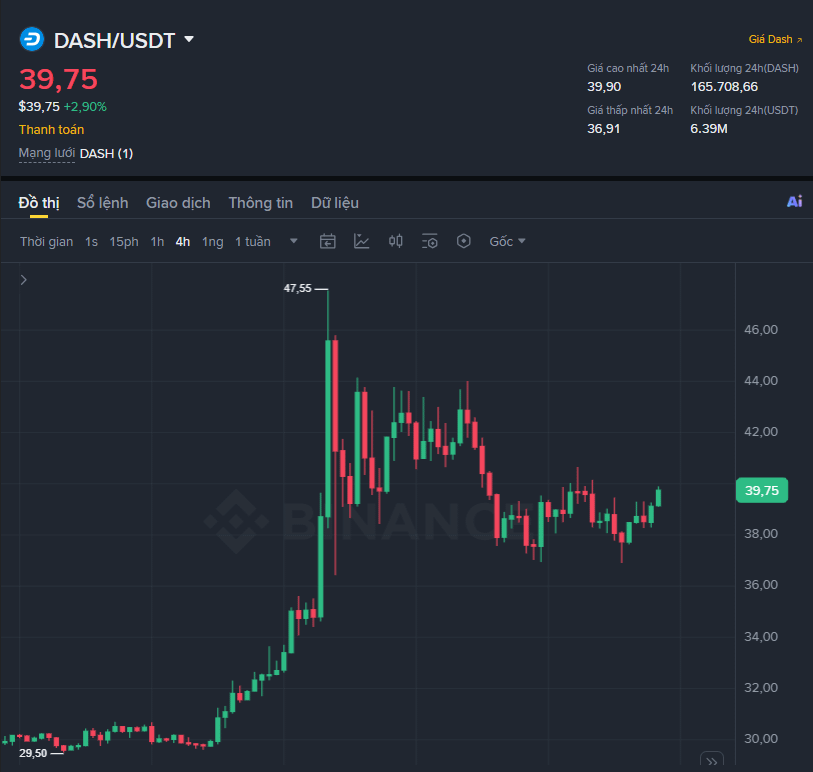Click the current price label 39,75 on axis
Viewport: 813px width, 772px height.
tap(762, 490)
